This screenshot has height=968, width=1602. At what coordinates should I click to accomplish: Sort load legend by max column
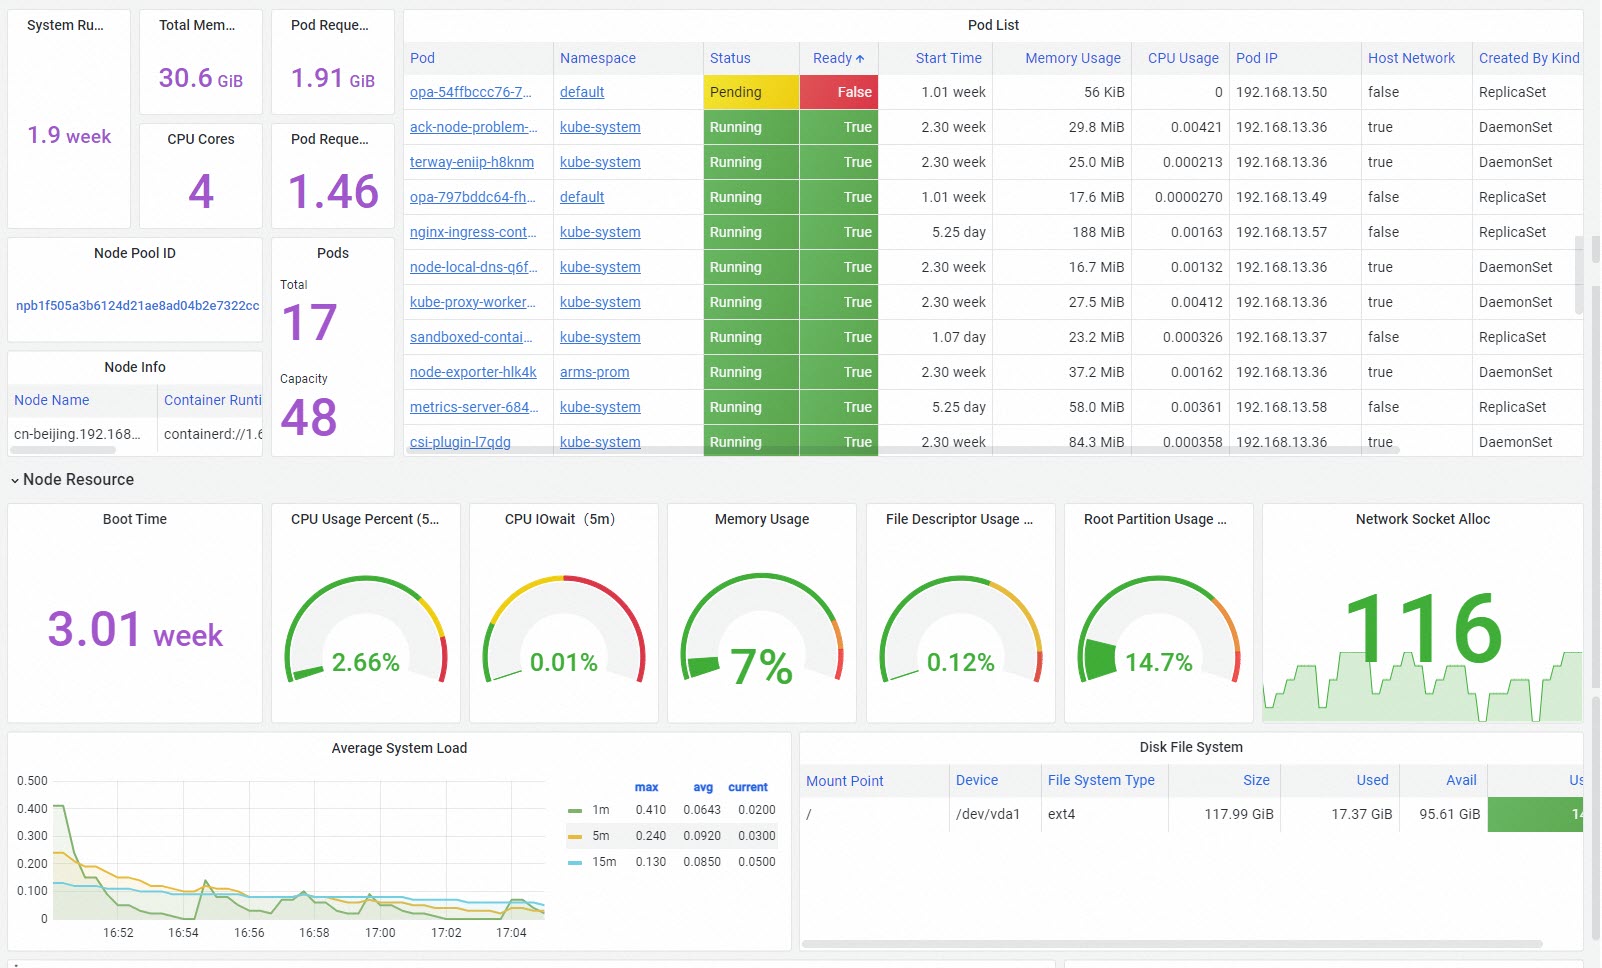[646, 787]
